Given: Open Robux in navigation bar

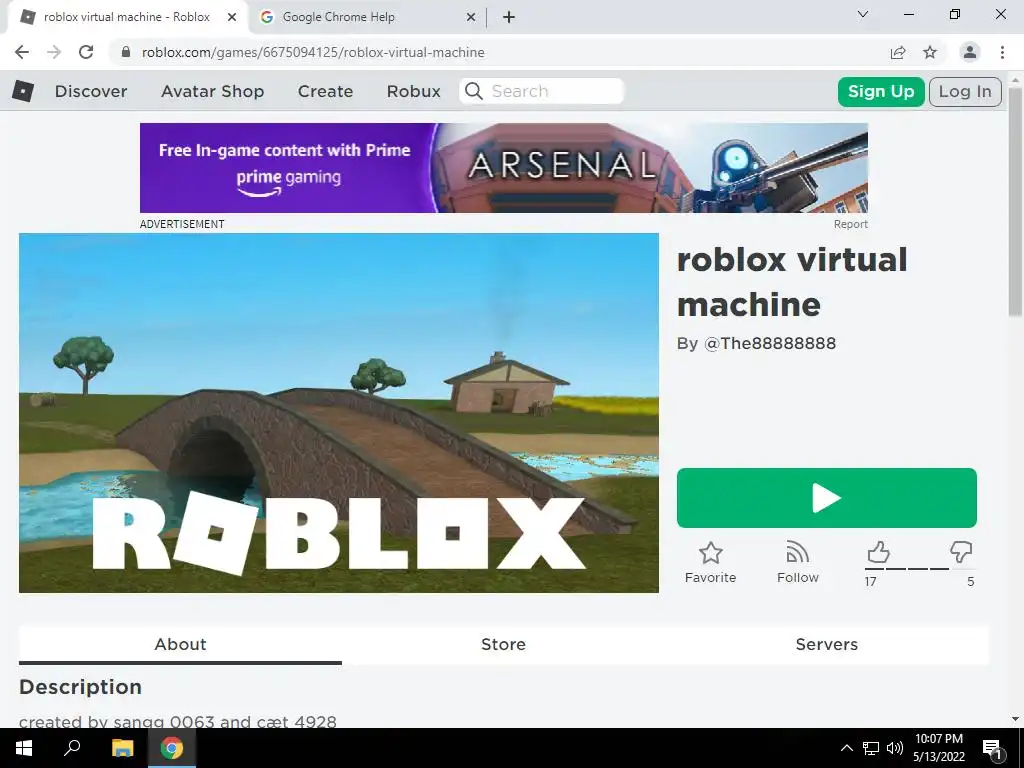Looking at the screenshot, I should (x=413, y=91).
